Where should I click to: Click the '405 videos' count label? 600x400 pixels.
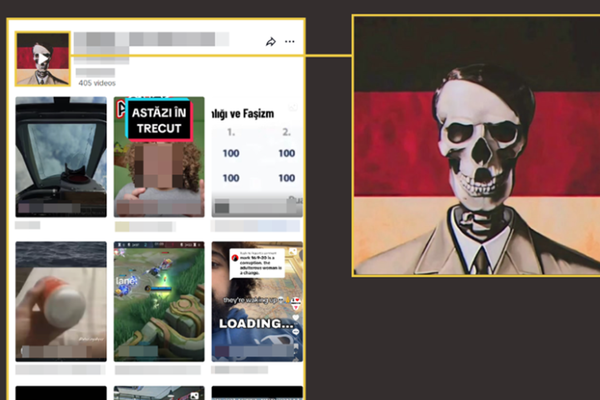pos(98,83)
